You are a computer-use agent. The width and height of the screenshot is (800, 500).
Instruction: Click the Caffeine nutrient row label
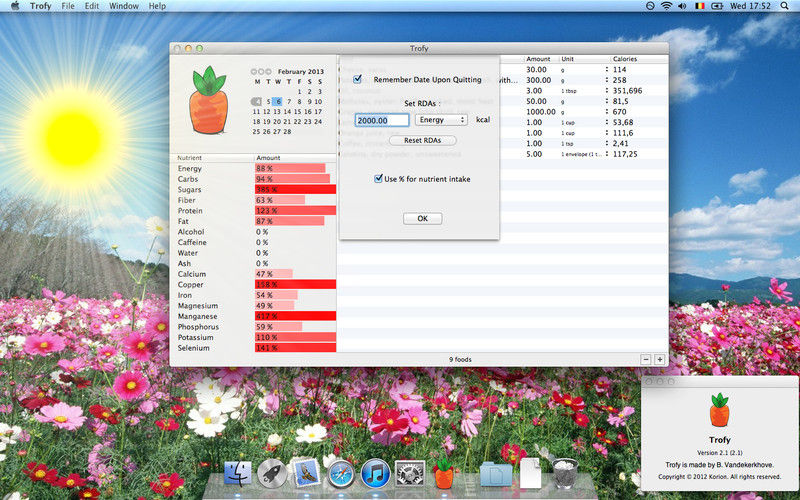click(x=192, y=242)
